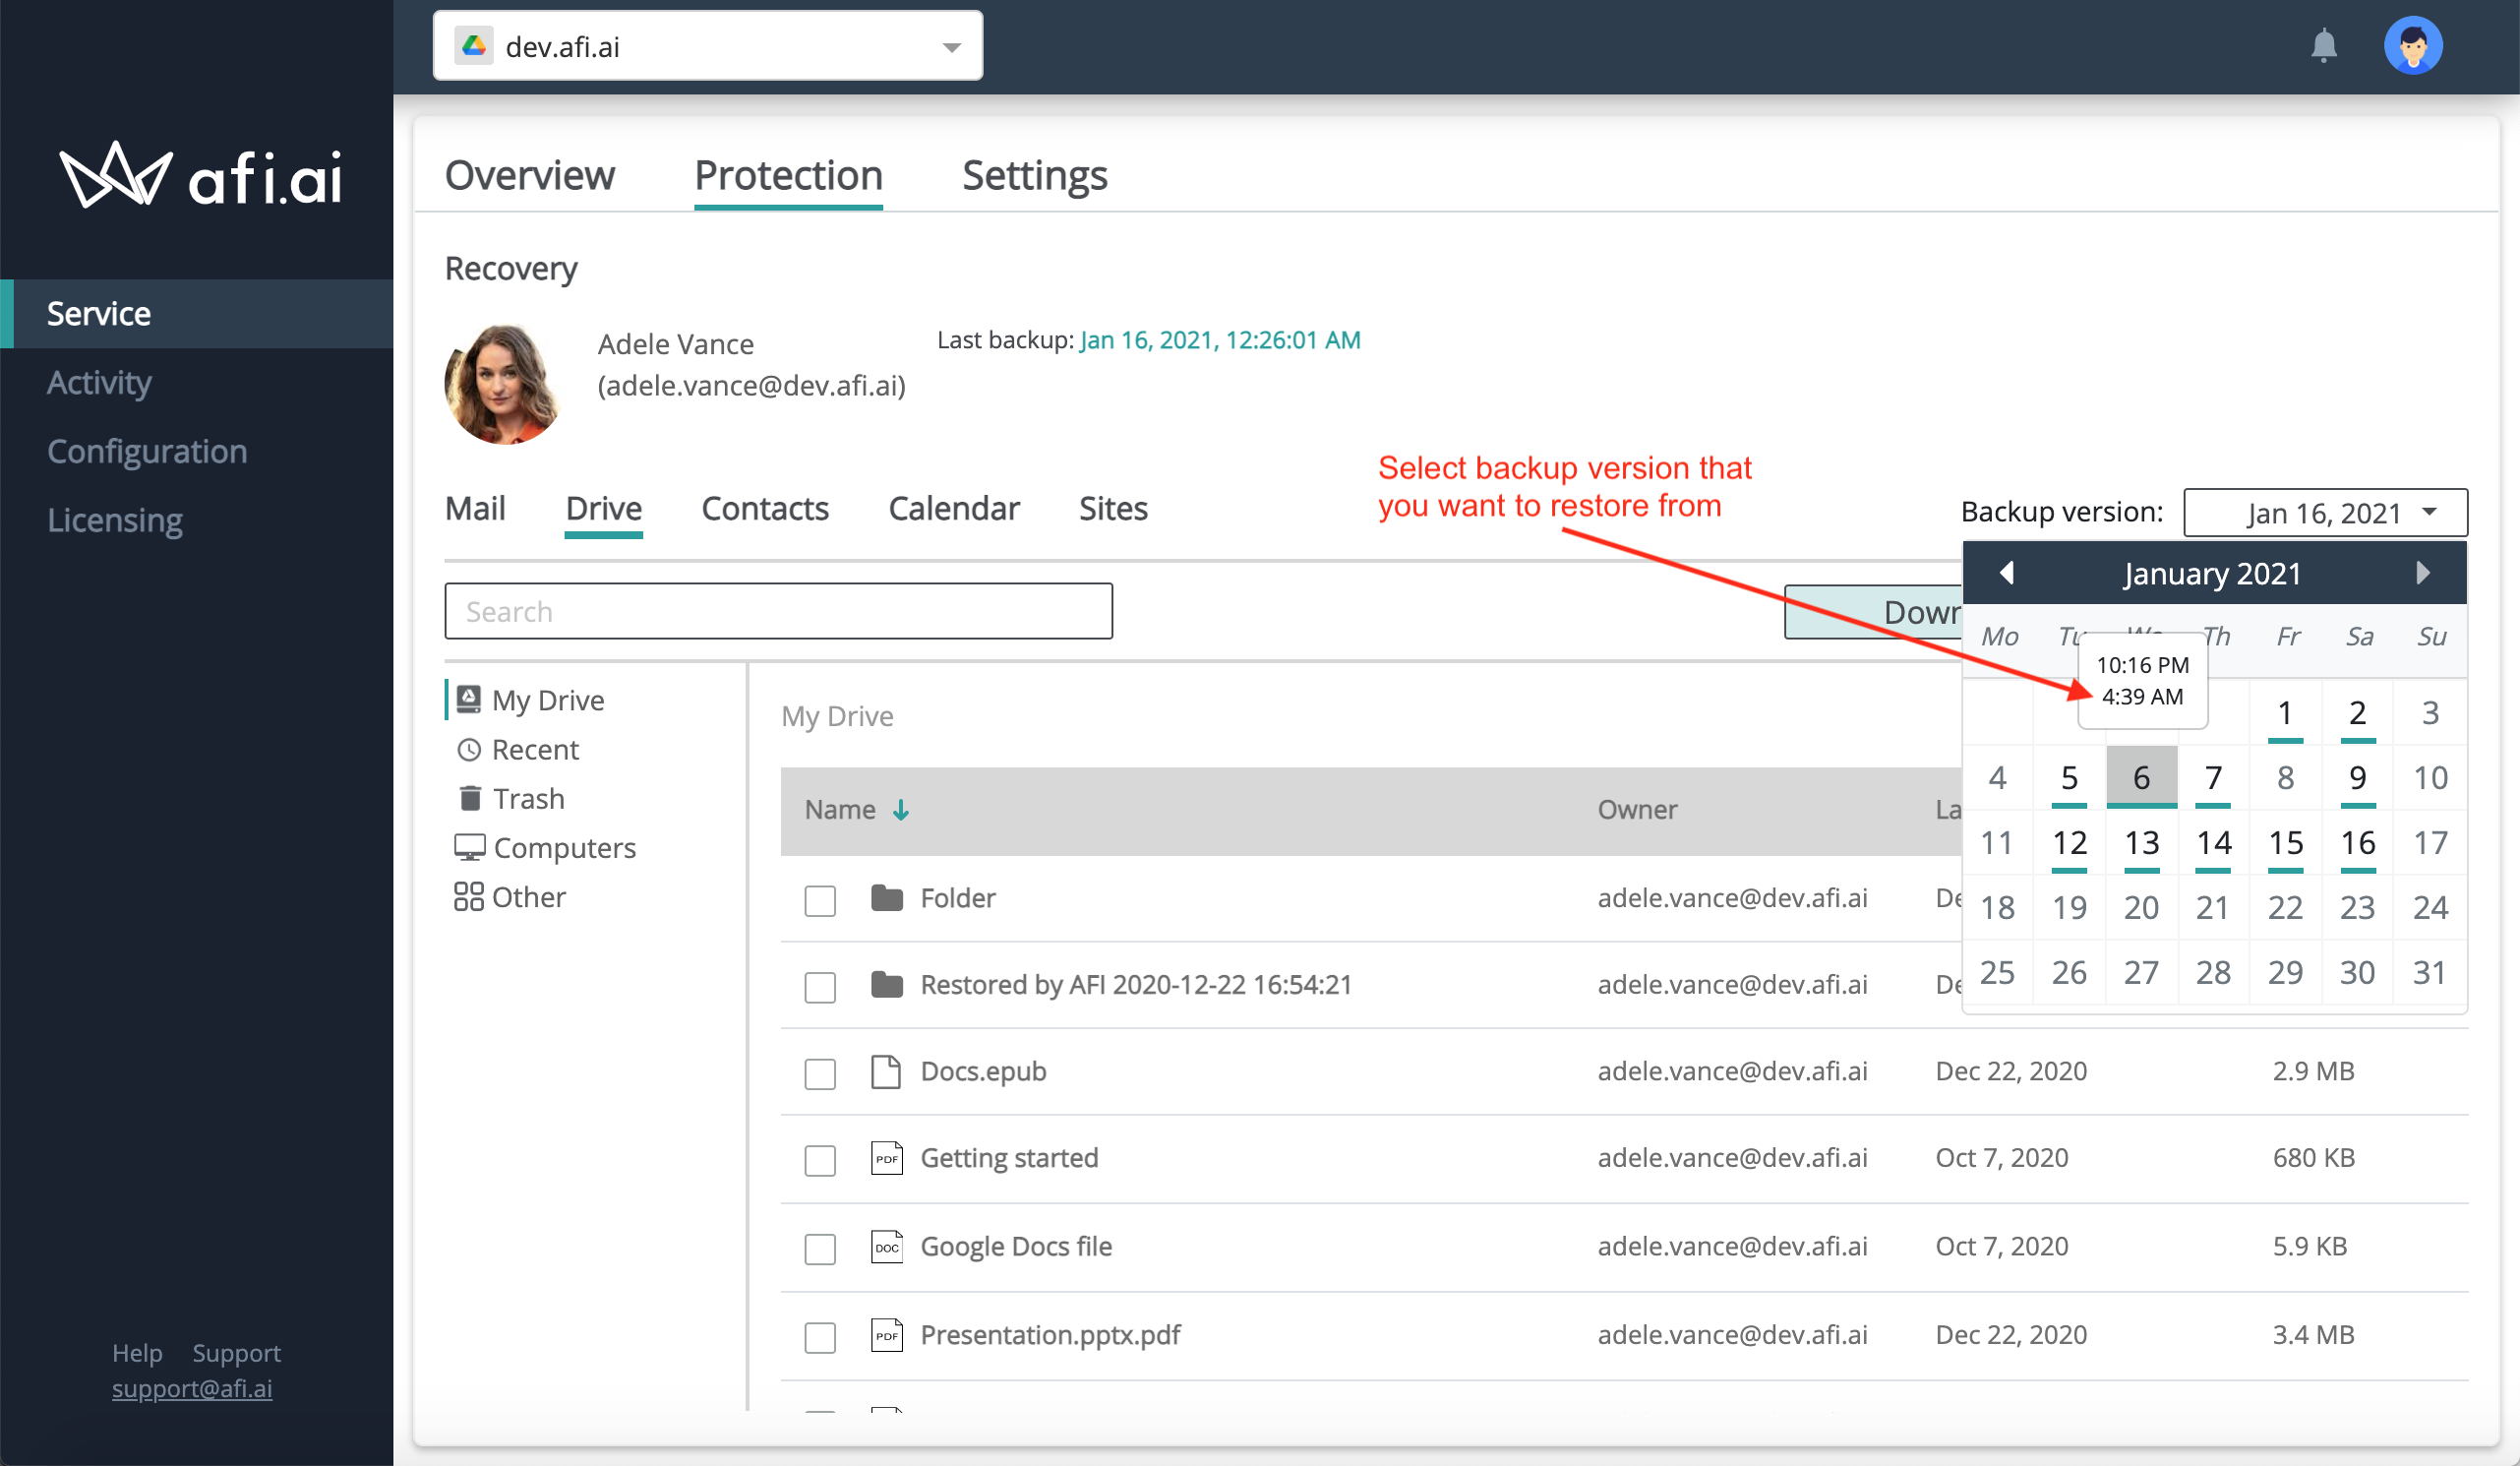Select January 16 in the calendar

click(x=2357, y=842)
